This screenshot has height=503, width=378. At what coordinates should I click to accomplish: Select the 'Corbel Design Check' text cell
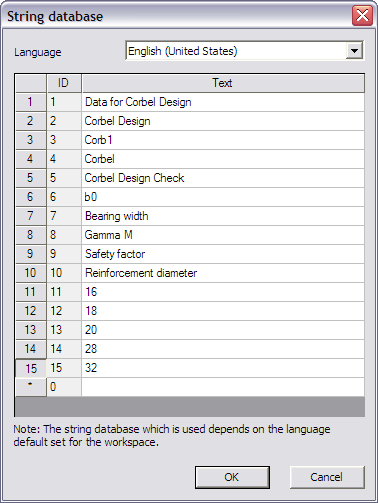point(223,178)
